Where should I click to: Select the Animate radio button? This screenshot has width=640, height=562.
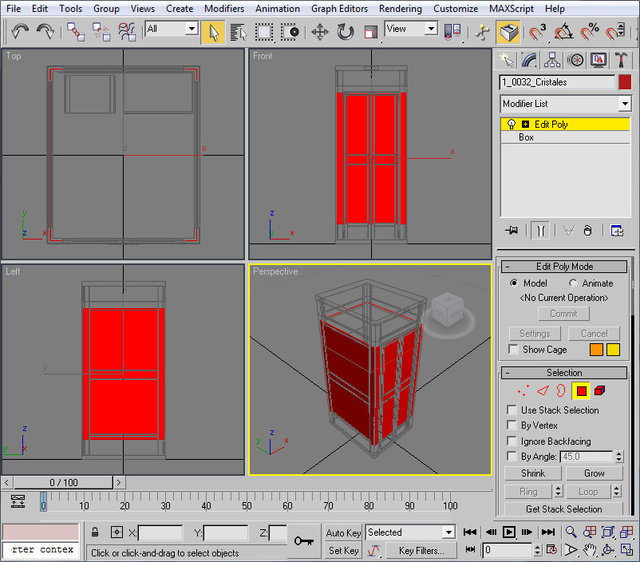click(573, 283)
